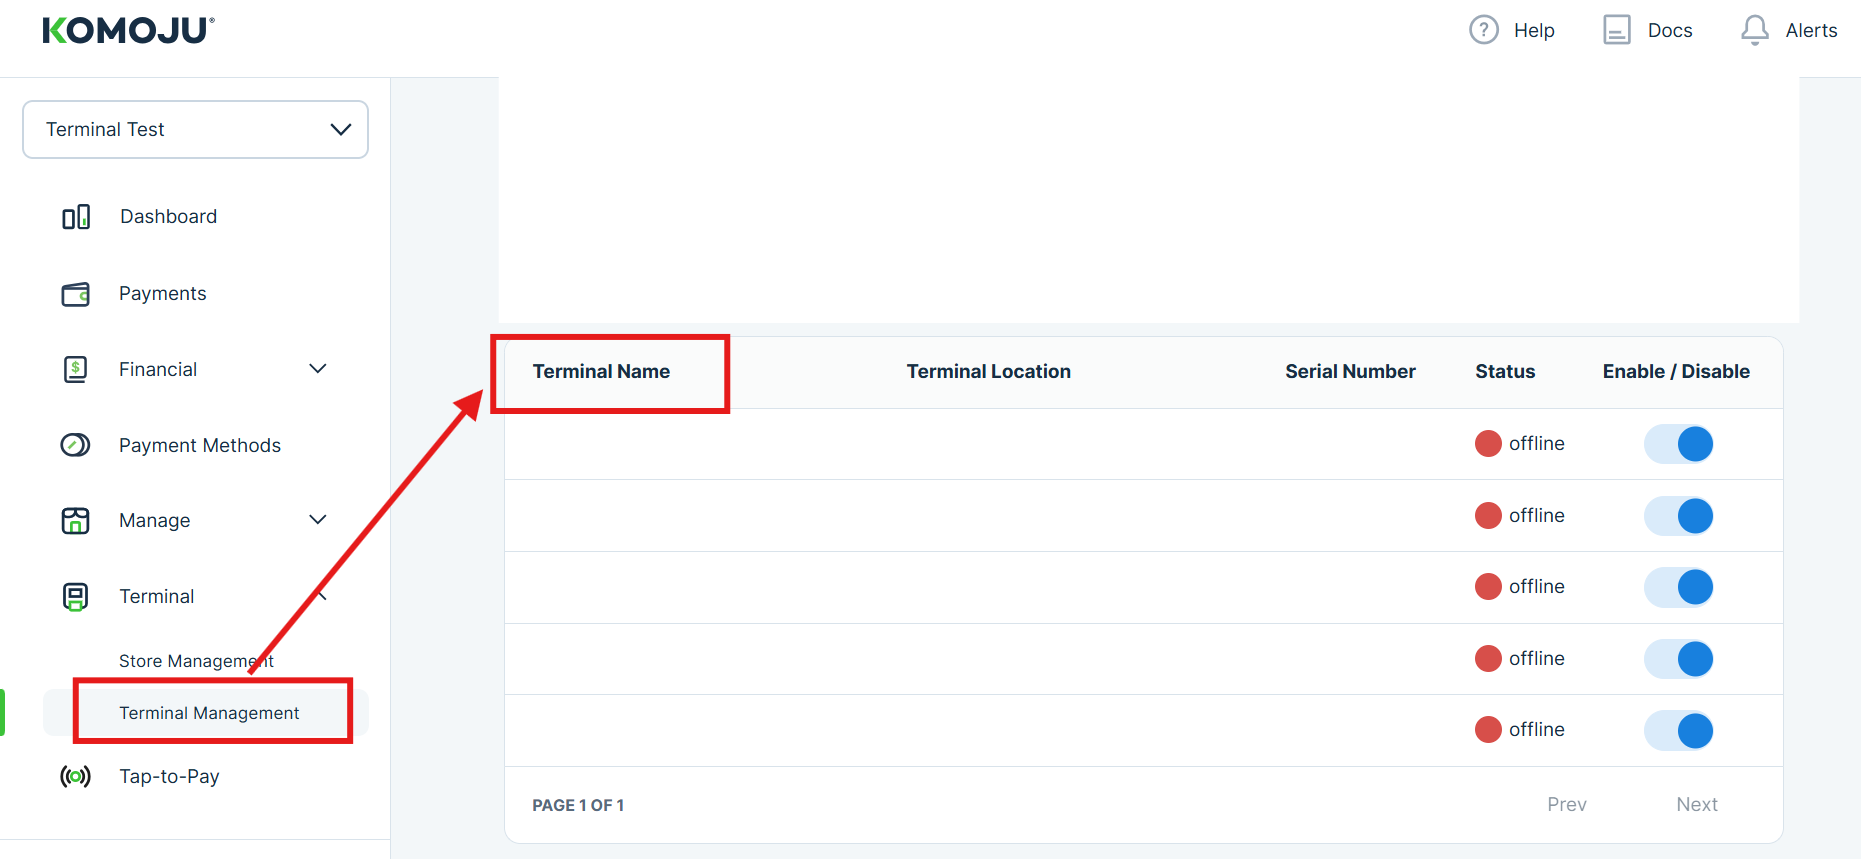Click the Terminal device icon
Screen dimensions: 1861x859
(x=76, y=597)
